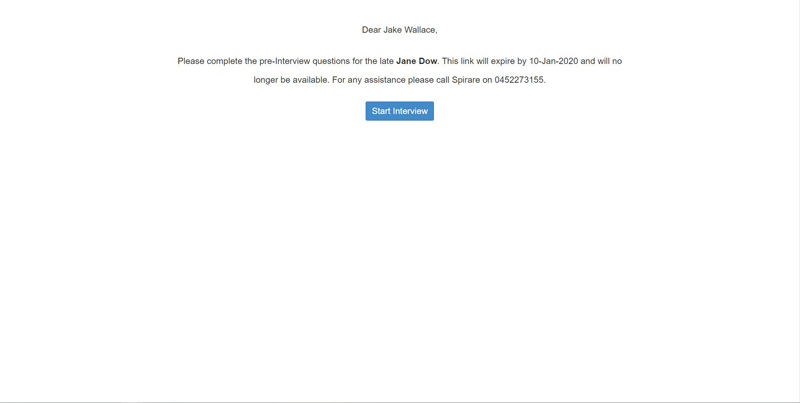
Task: Click the phone number 0452273155
Action: click(519, 80)
